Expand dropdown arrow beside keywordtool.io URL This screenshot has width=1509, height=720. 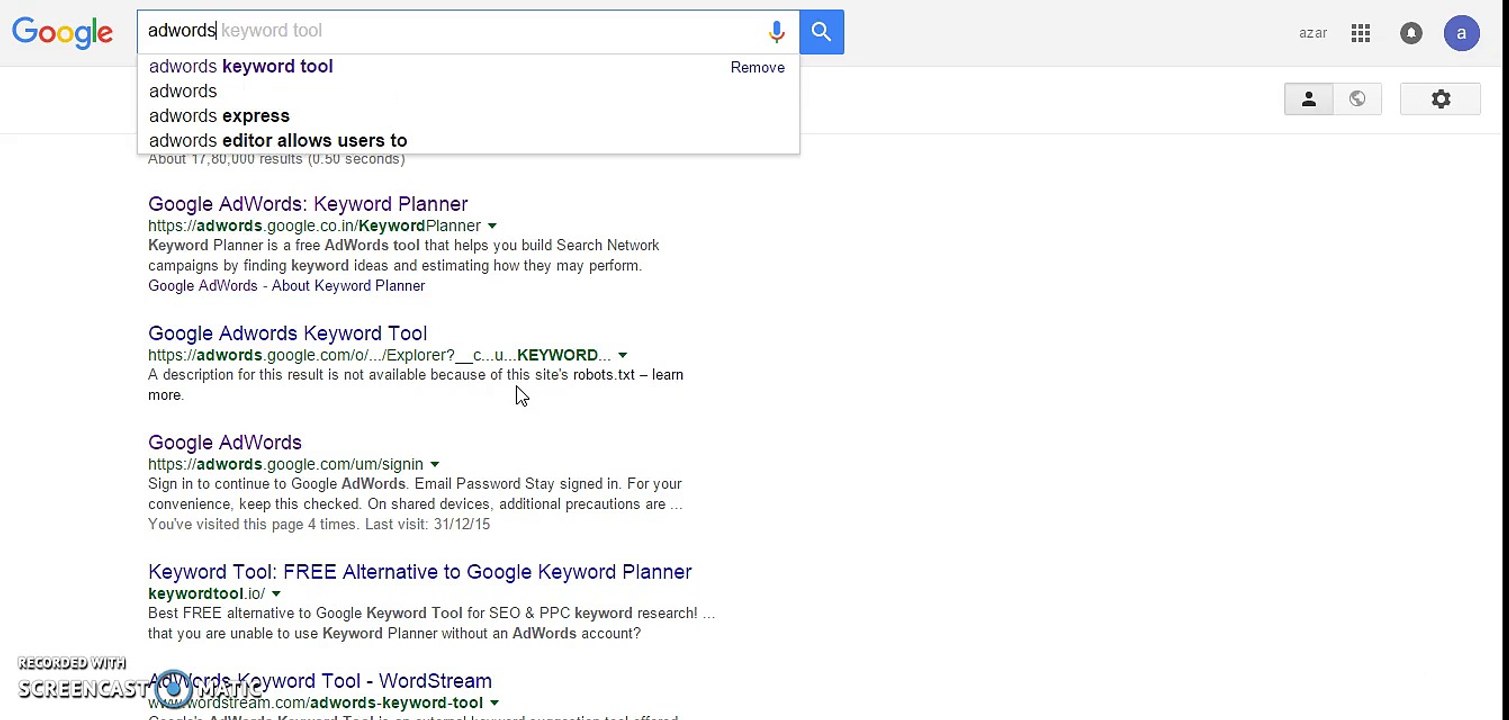[276, 594]
